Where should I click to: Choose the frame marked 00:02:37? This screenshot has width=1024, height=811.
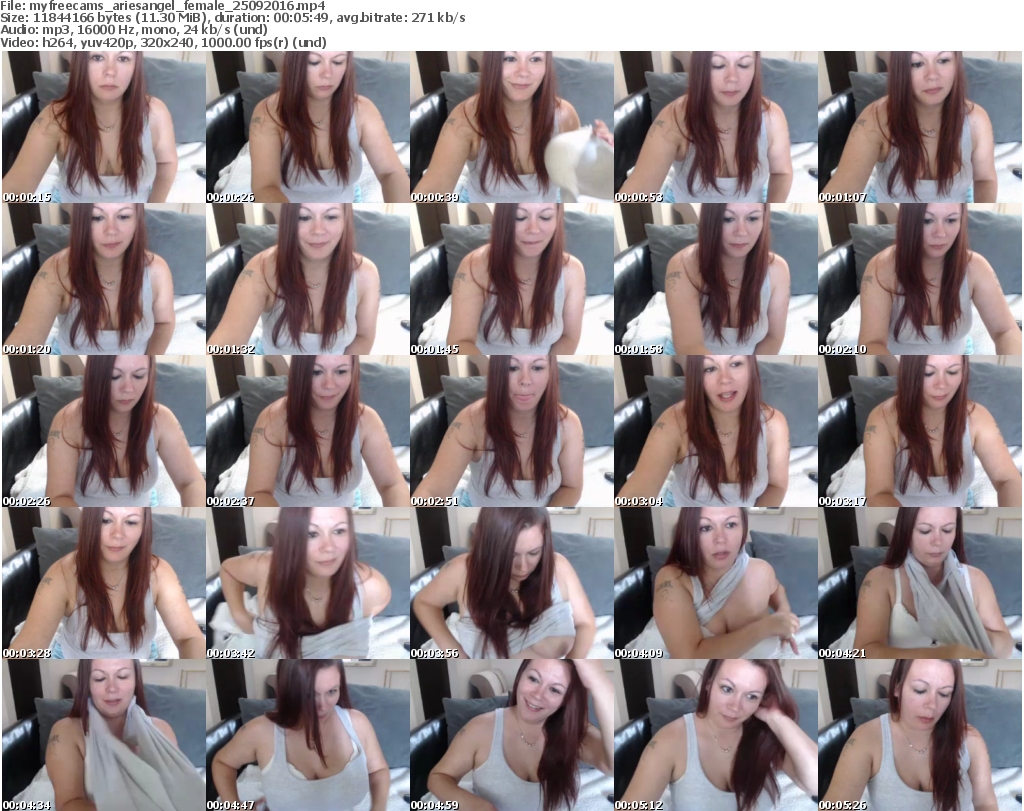[308, 431]
